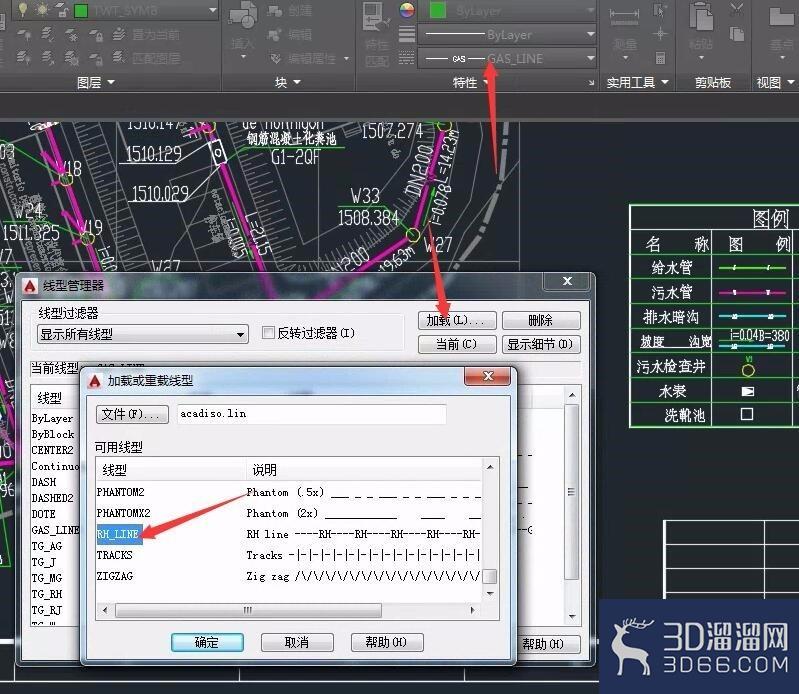Click the Make Current (置为当前) layer icon
This screenshot has height=694, width=799.
point(119,34)
